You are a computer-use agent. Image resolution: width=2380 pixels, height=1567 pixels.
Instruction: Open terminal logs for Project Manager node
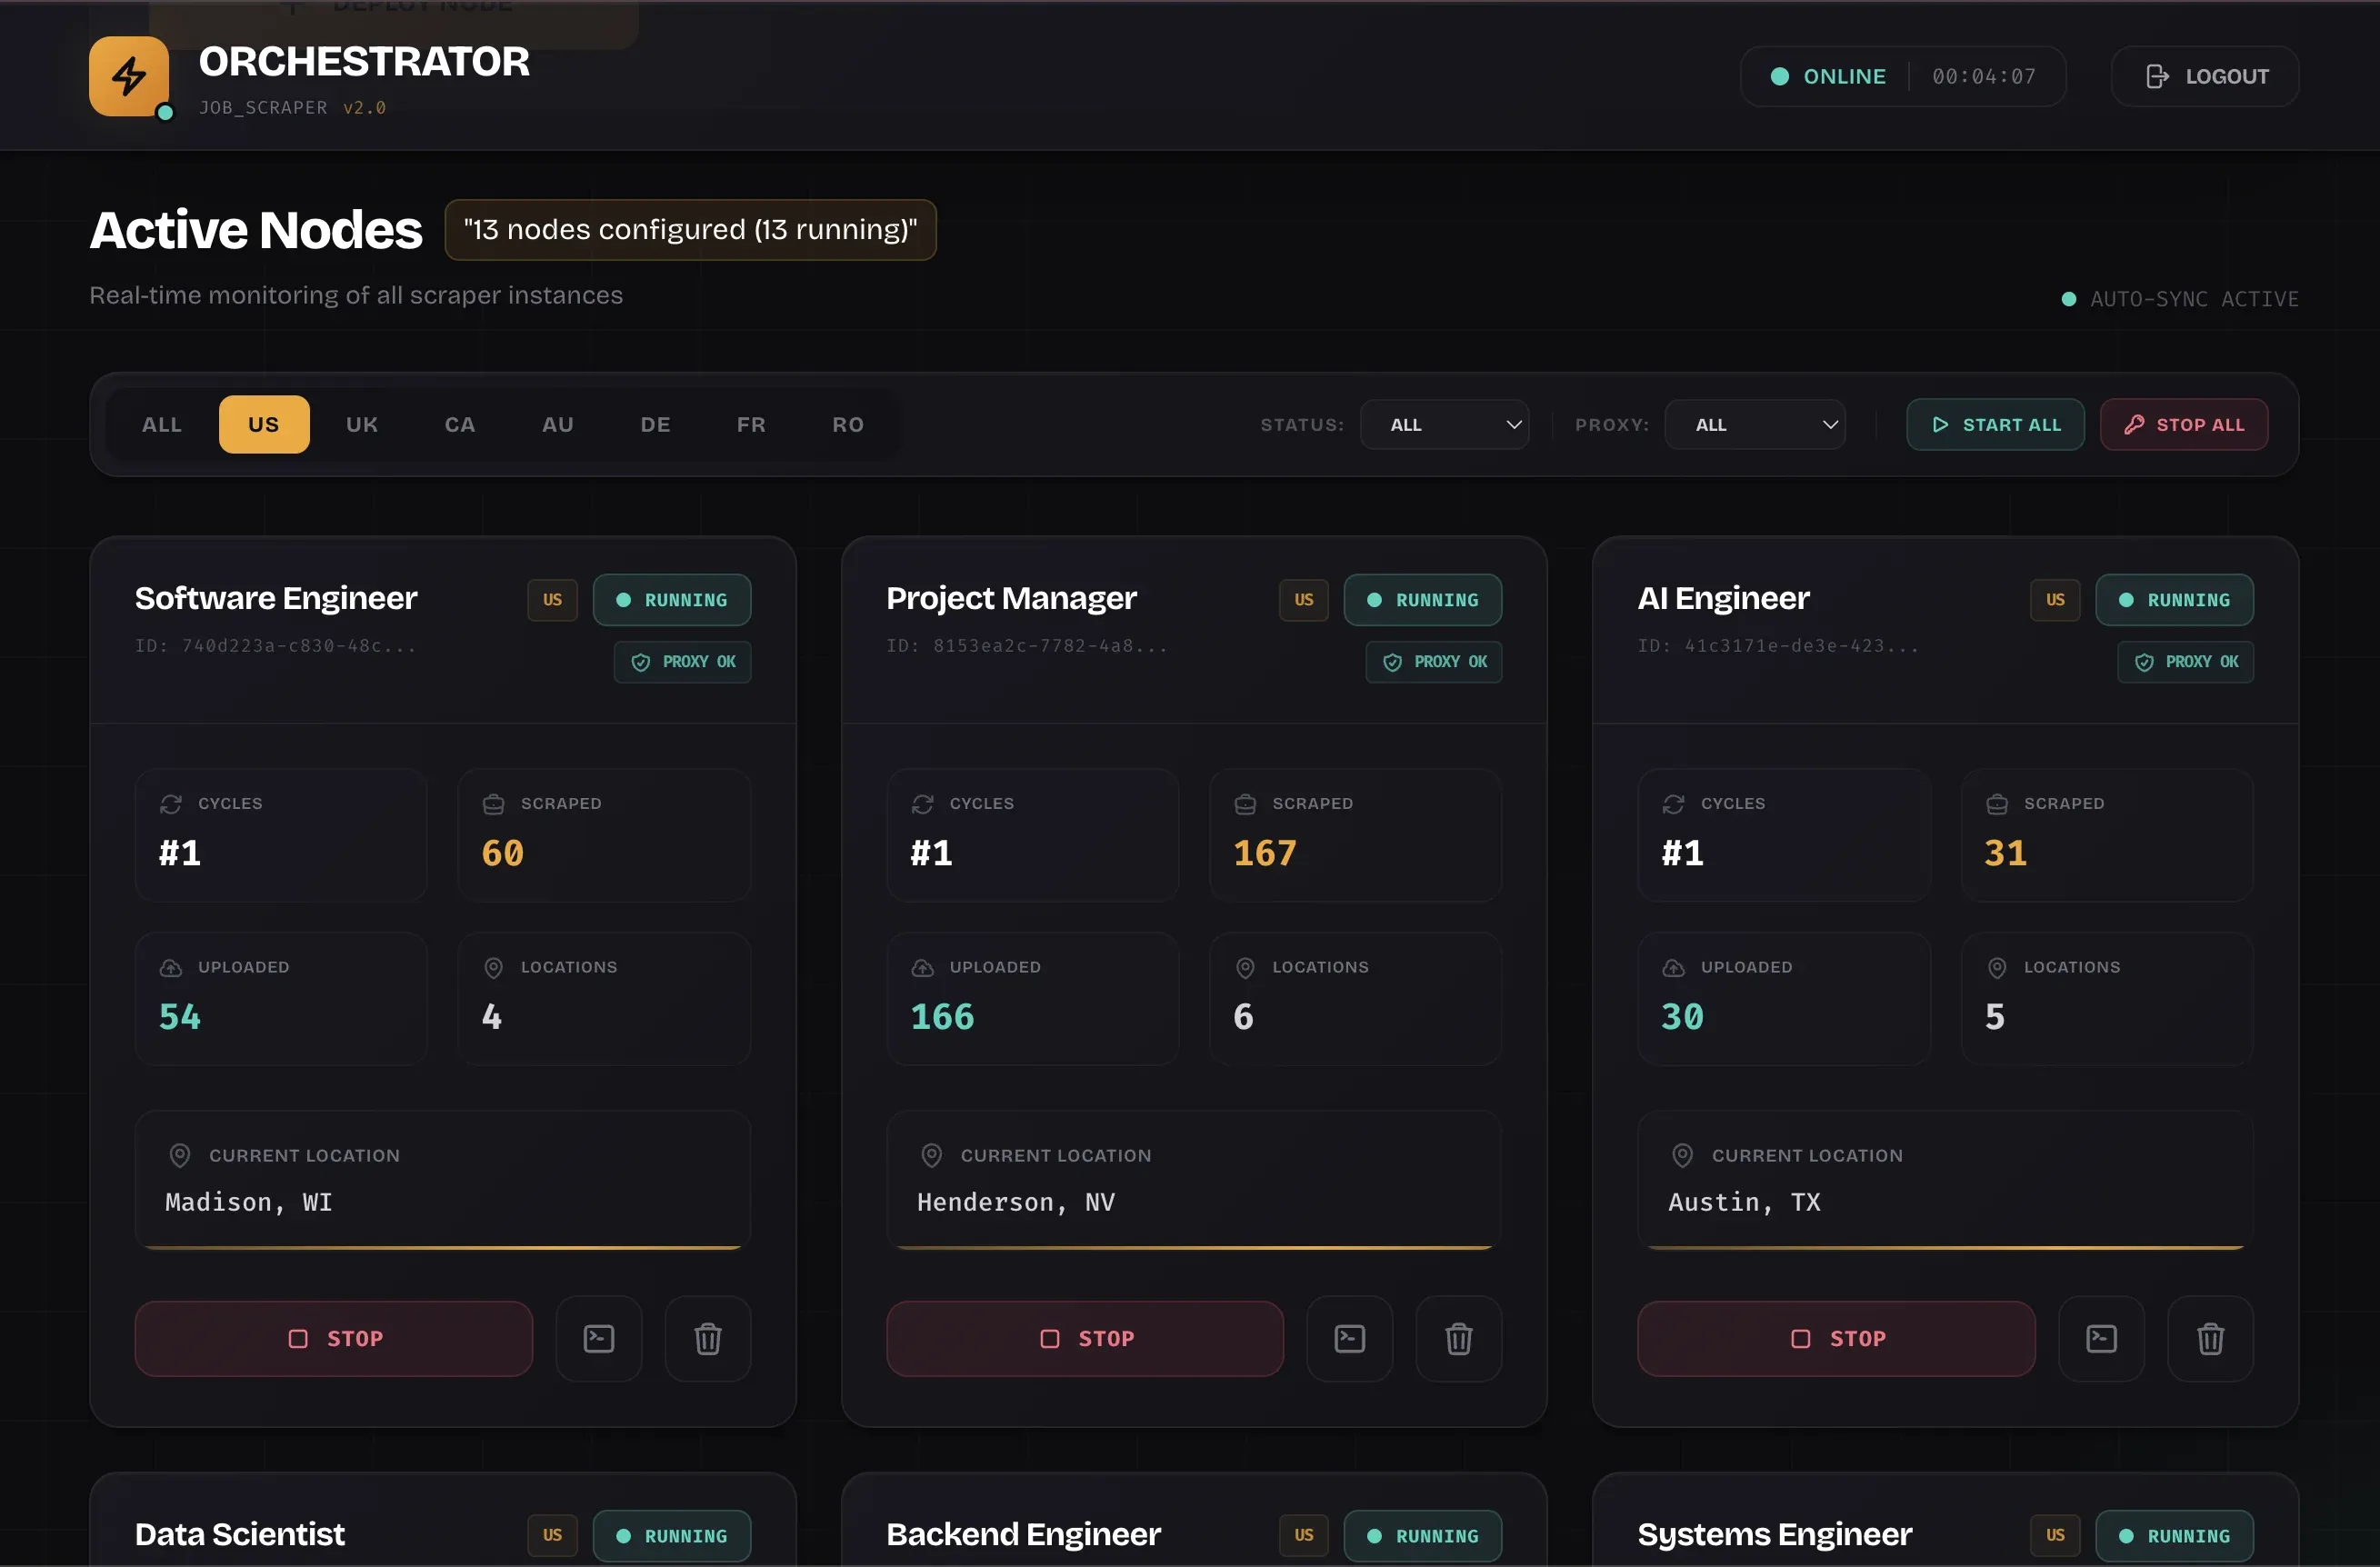coord(1349,1338)
